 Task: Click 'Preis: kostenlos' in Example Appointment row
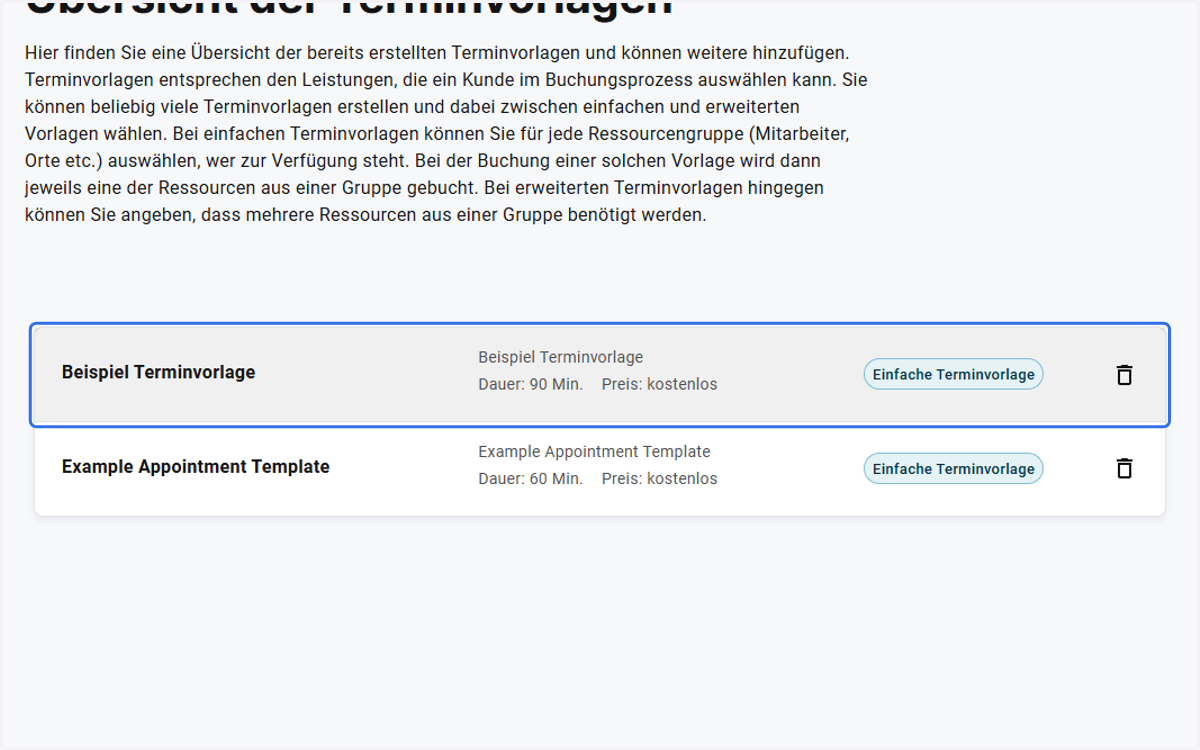point(659,478)
